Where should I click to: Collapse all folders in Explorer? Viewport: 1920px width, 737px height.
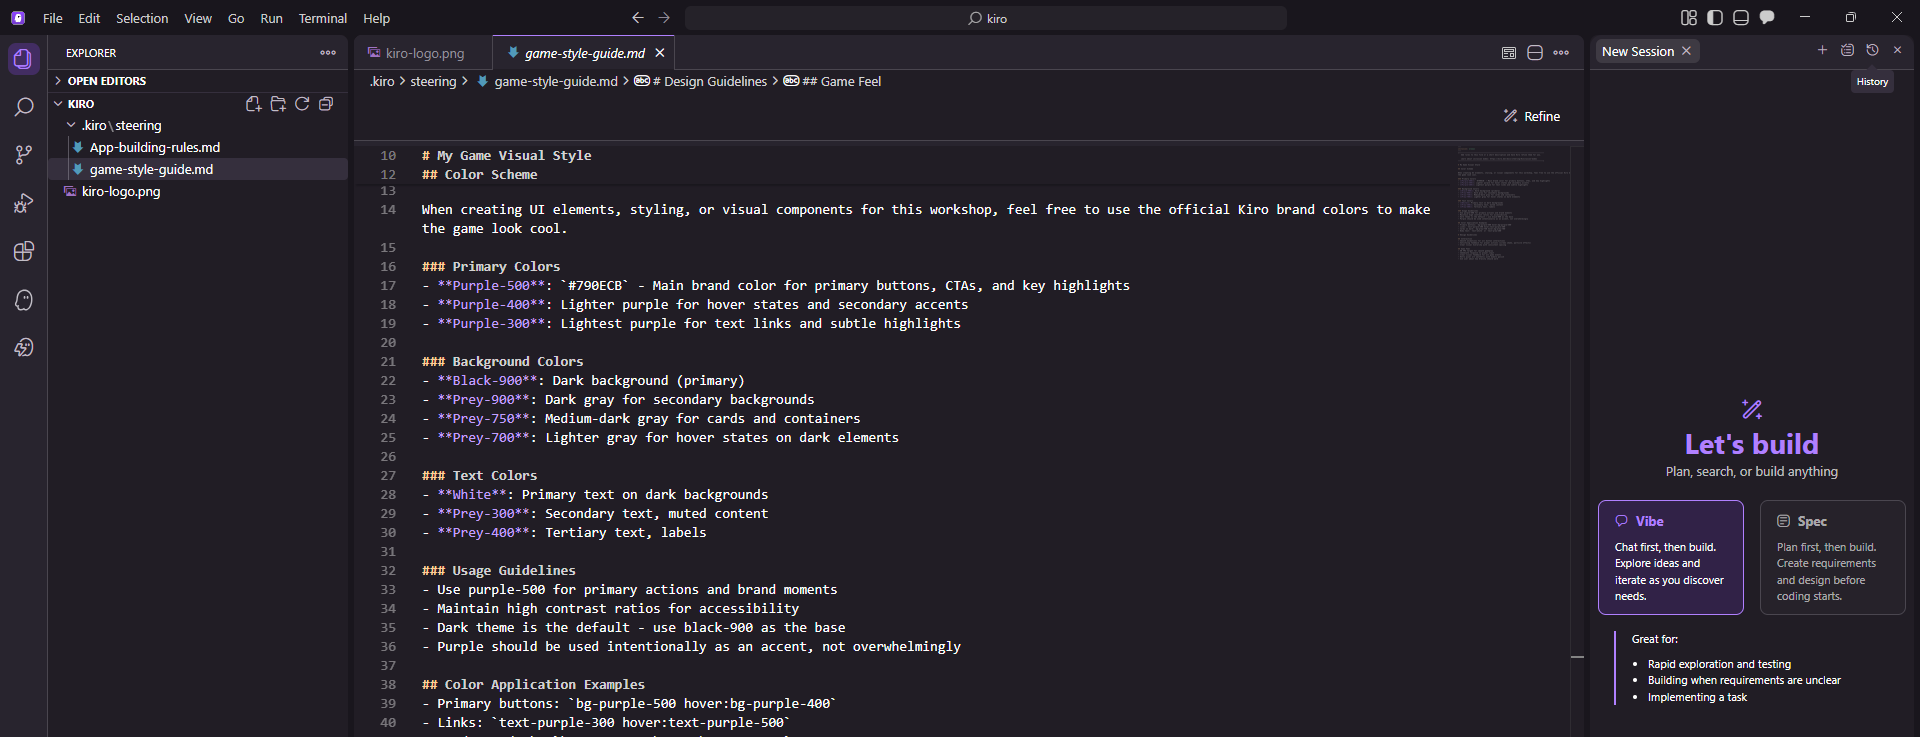tap(326, 104)
